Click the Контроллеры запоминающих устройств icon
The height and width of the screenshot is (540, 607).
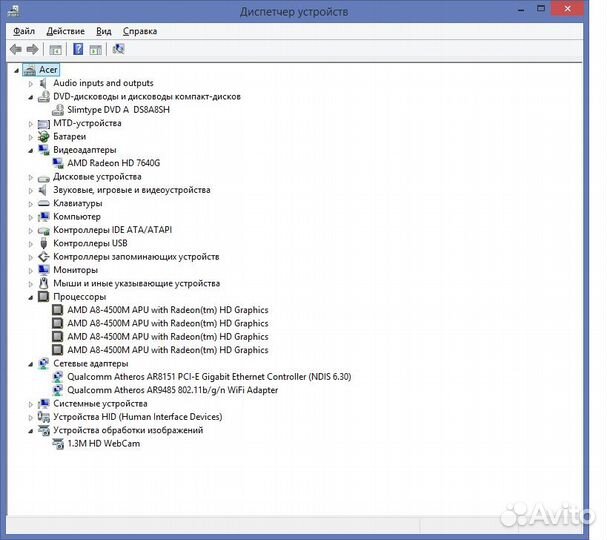(44, 257)
